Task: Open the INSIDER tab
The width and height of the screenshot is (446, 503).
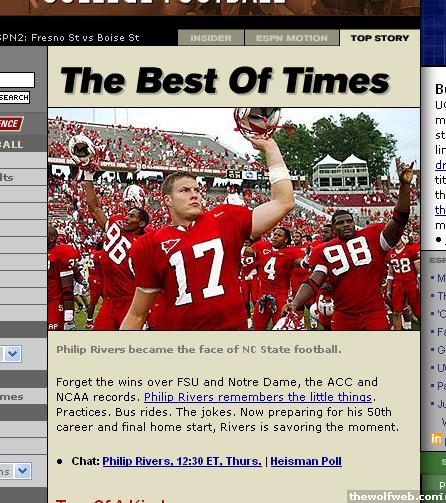Action: point(211,38)
